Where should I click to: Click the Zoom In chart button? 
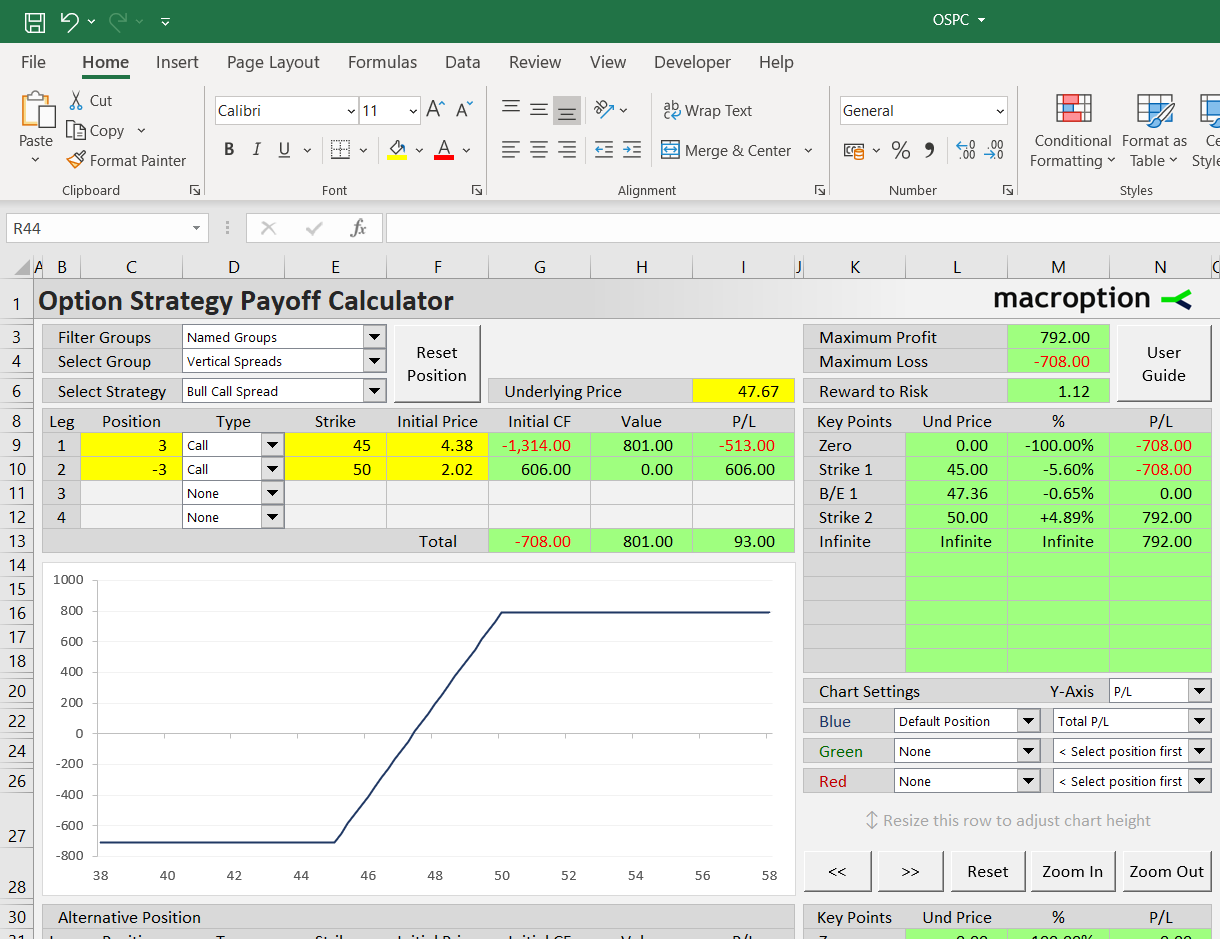pos(1072,871)
